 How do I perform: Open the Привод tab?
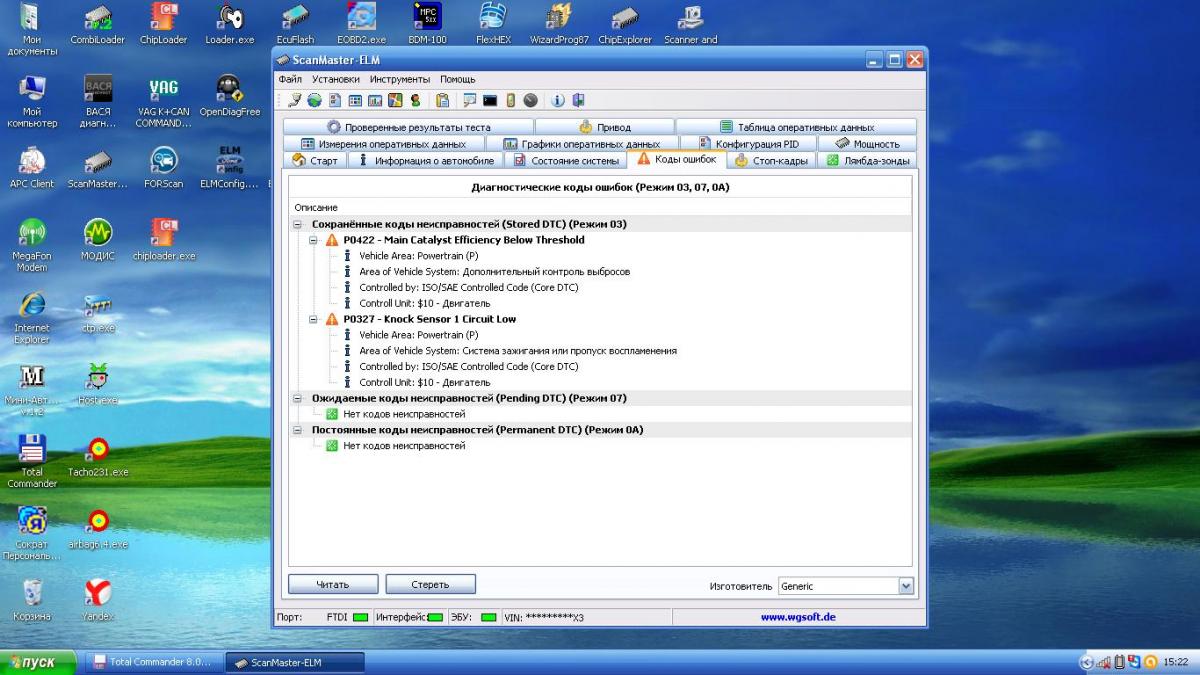[605, 127]
